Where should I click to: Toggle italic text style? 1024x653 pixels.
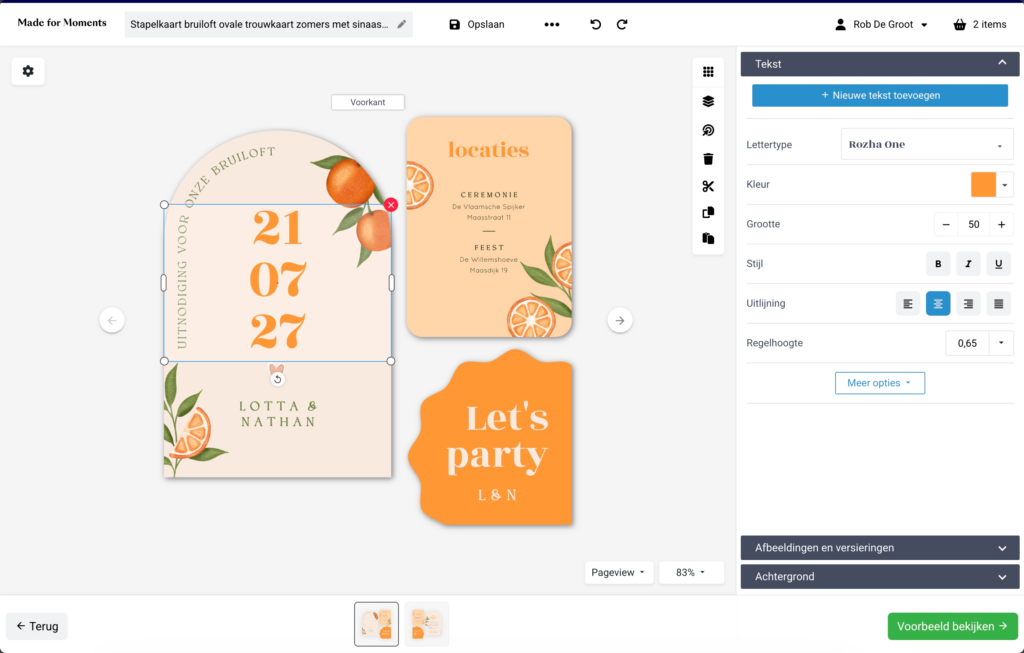[x=968, y=264]
